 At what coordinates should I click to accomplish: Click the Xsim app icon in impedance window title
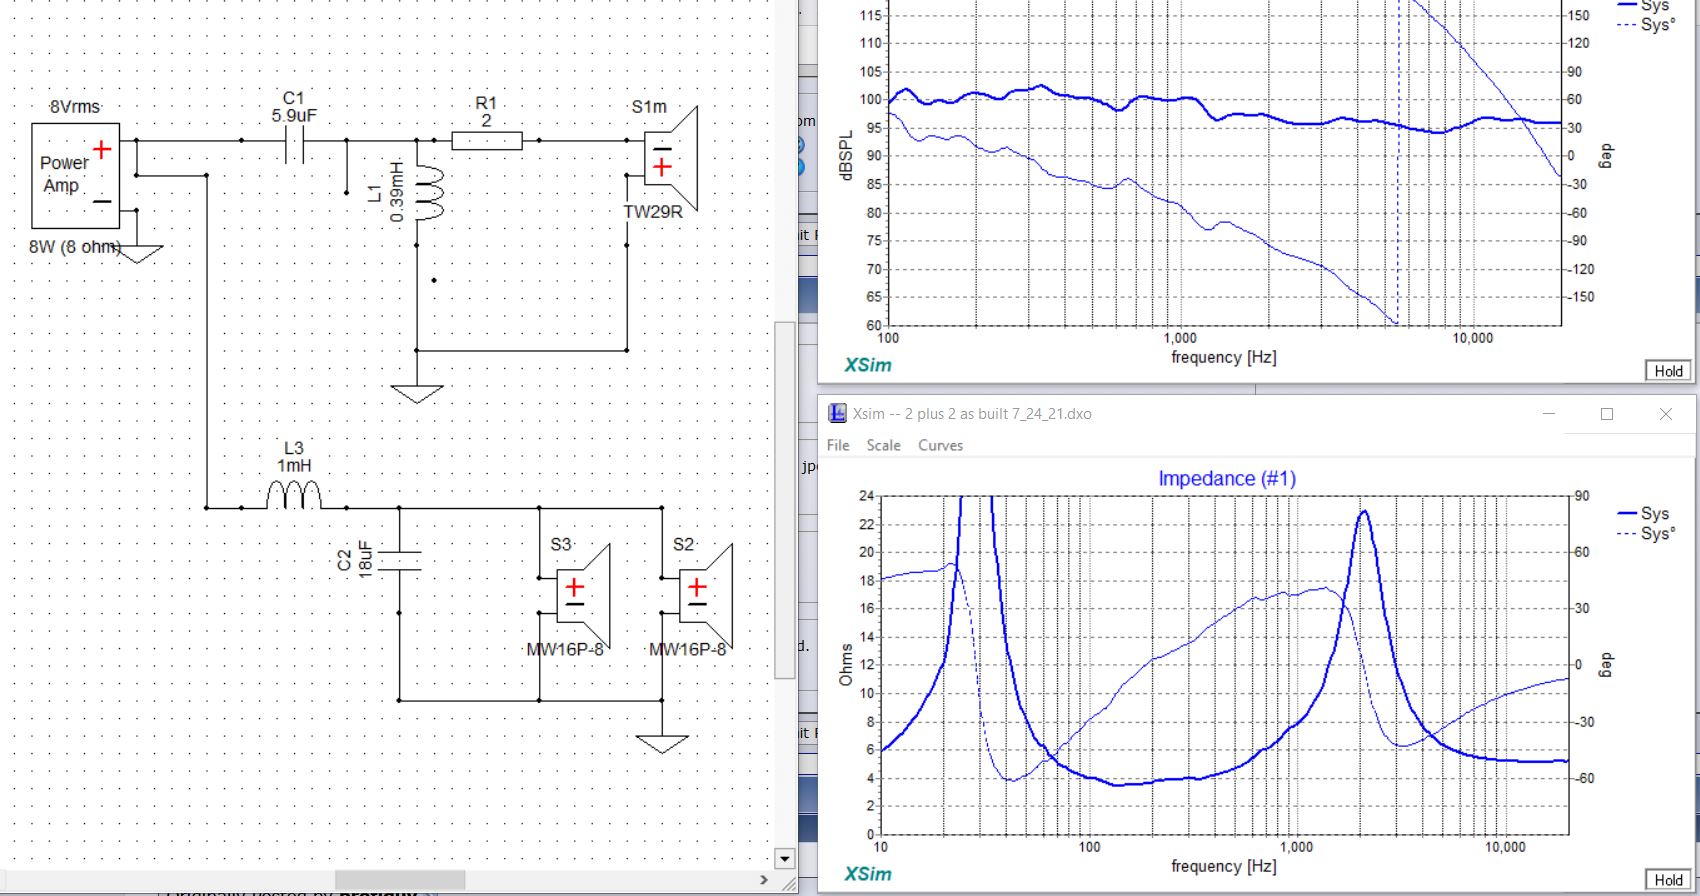point(837,414)
